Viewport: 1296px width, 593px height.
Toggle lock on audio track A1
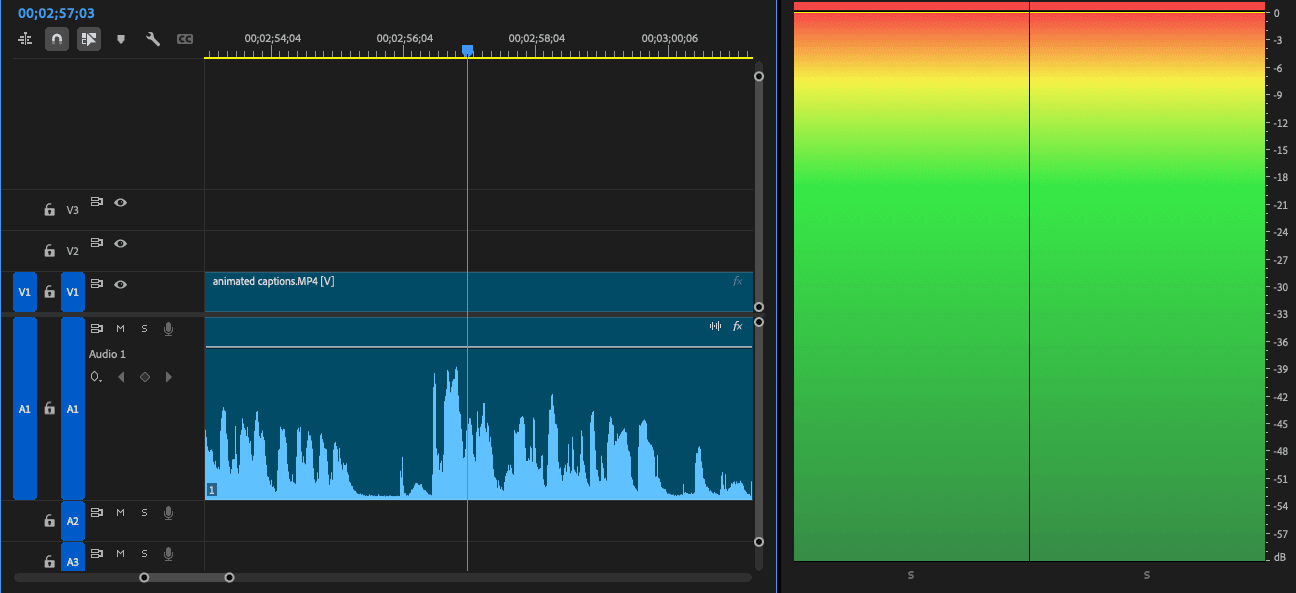pos(49,408)
